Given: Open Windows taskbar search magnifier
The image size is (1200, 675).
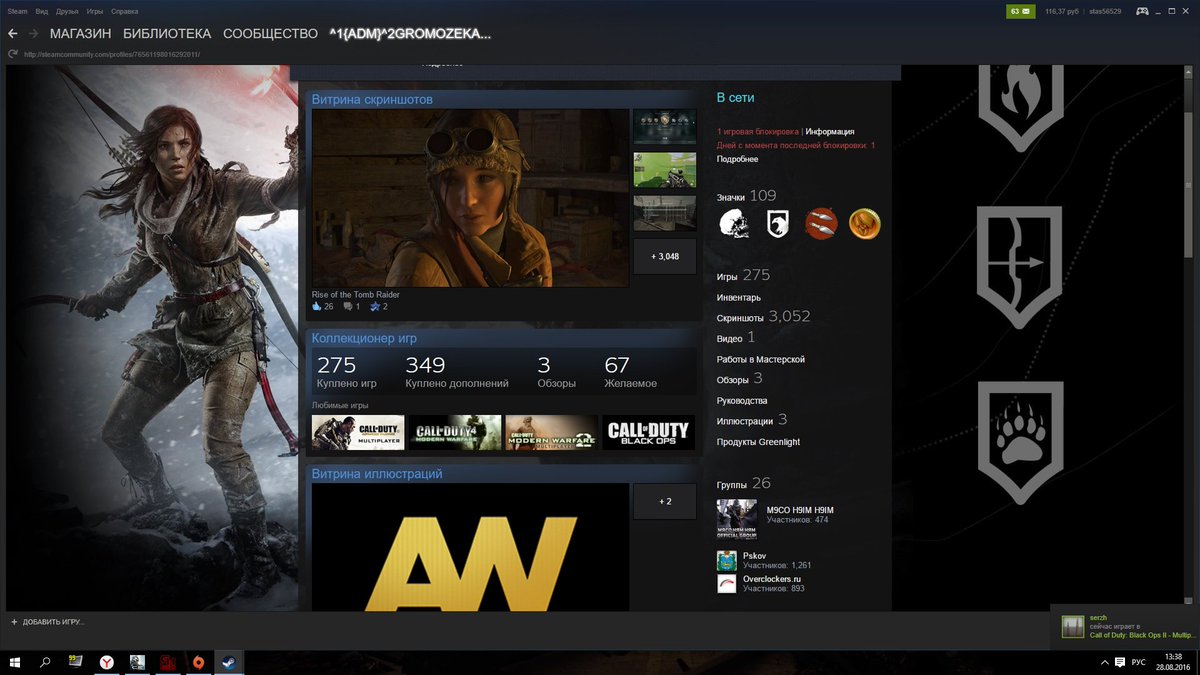Looking at the screenshot, I should click(45, 662).
